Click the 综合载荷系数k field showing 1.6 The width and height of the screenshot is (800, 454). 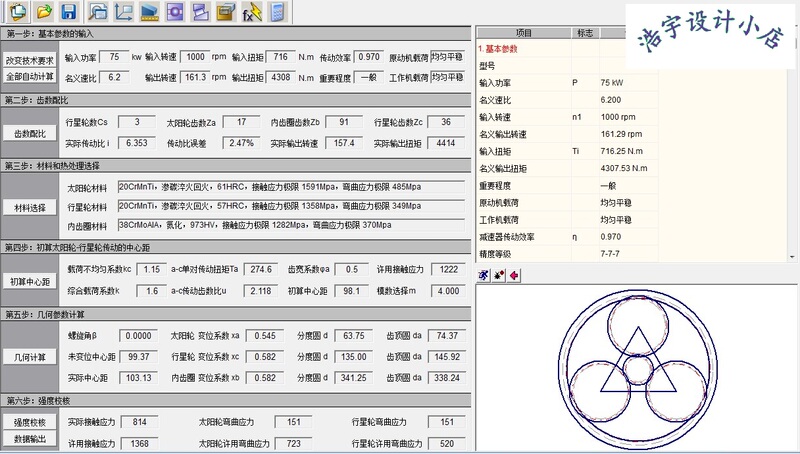pos(152,291)
